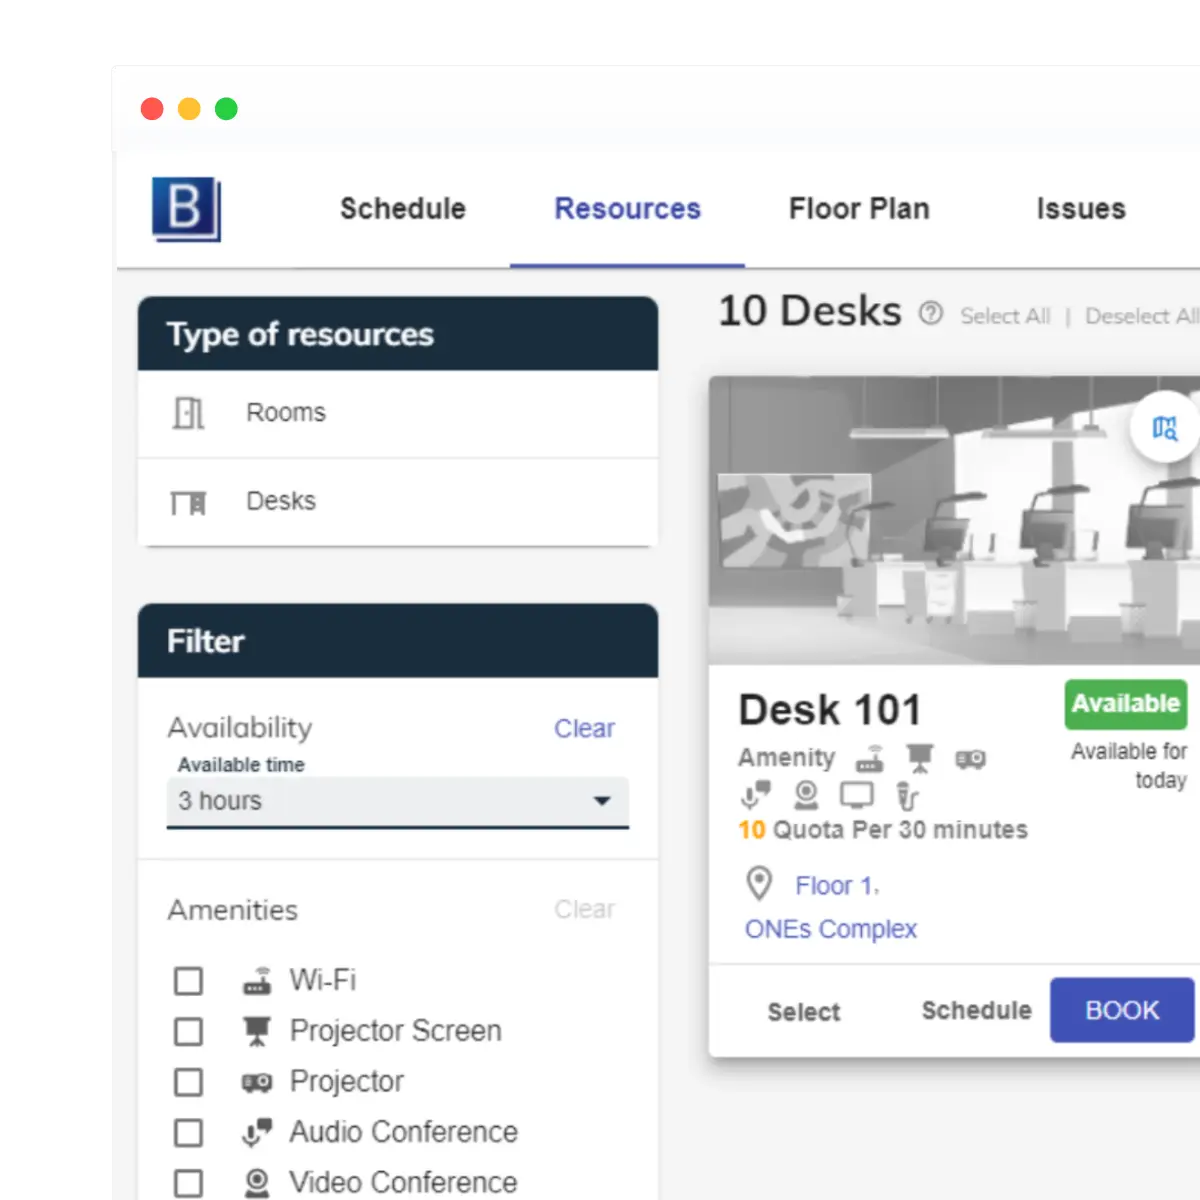Switch to the Floor Plan tab
The width and height of the screenshot is (1200, 1200).
[859, 209]
